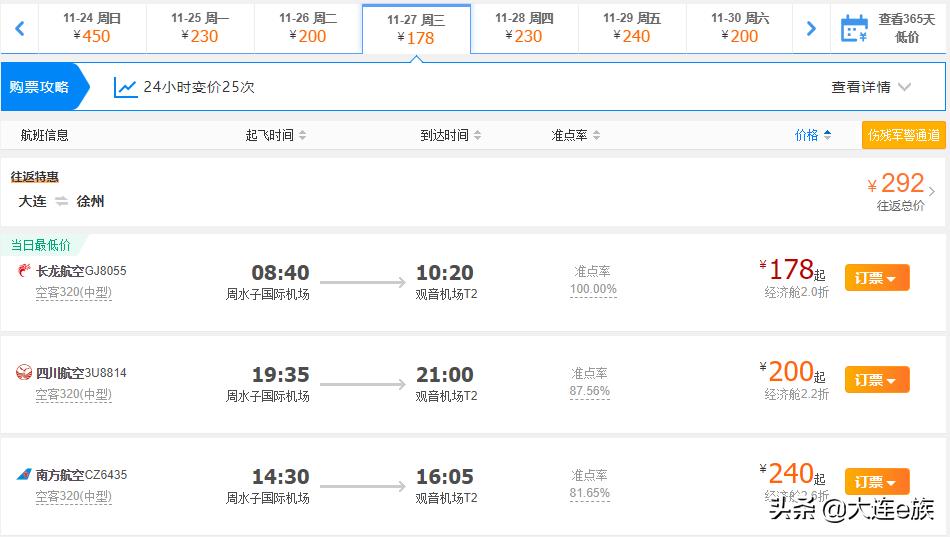Click the 往返特惠 label
950x537 pixels.
click(x=35, y=176)
